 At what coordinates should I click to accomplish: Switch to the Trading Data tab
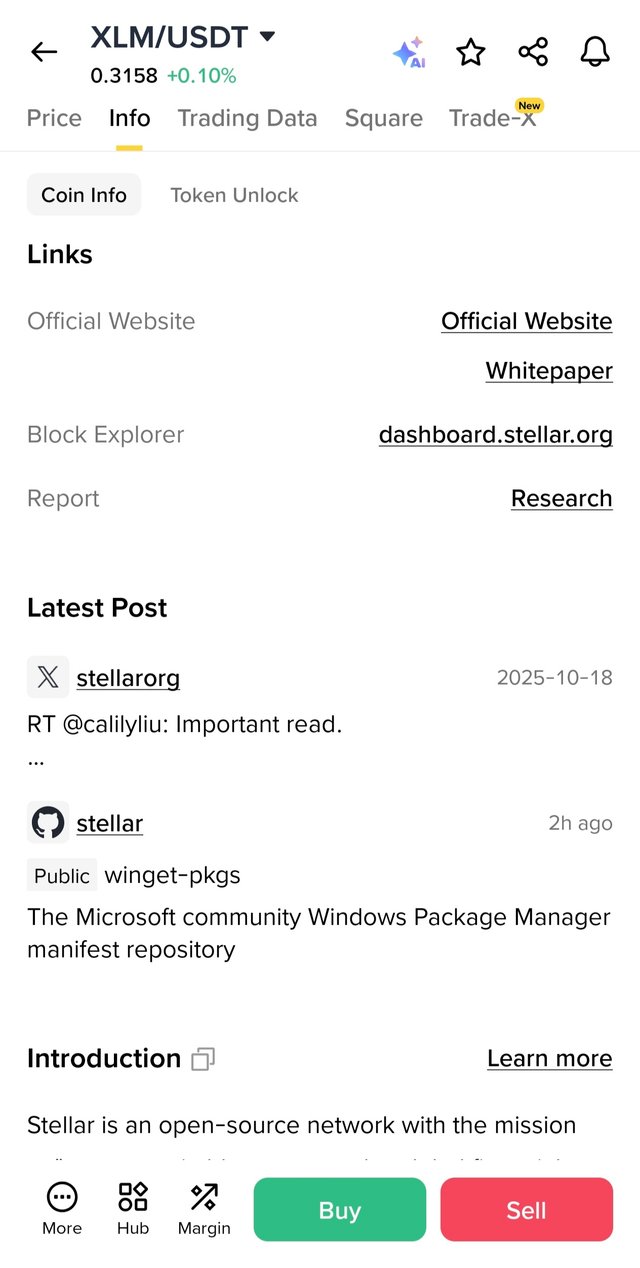coord(247,118)
